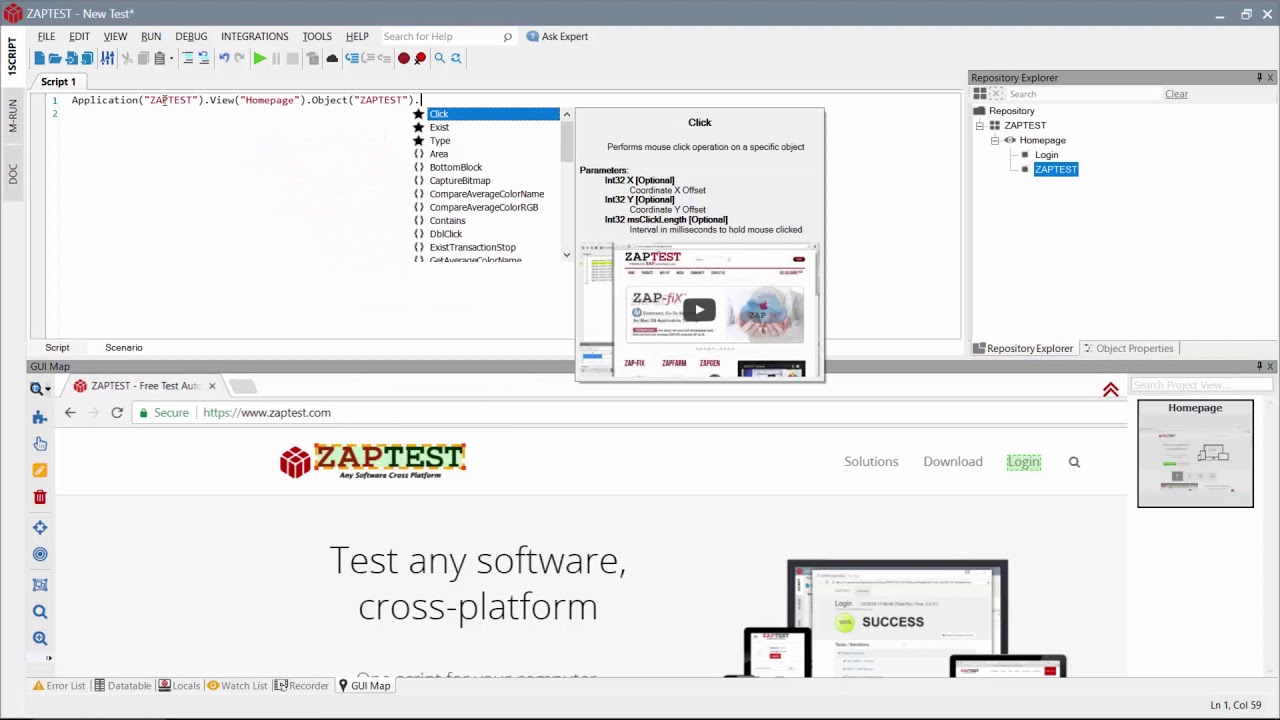This screenshot has width=1280, height=720.
Task: Click the fit-to-frame icon in GUI Map
Action: (40, 584)
